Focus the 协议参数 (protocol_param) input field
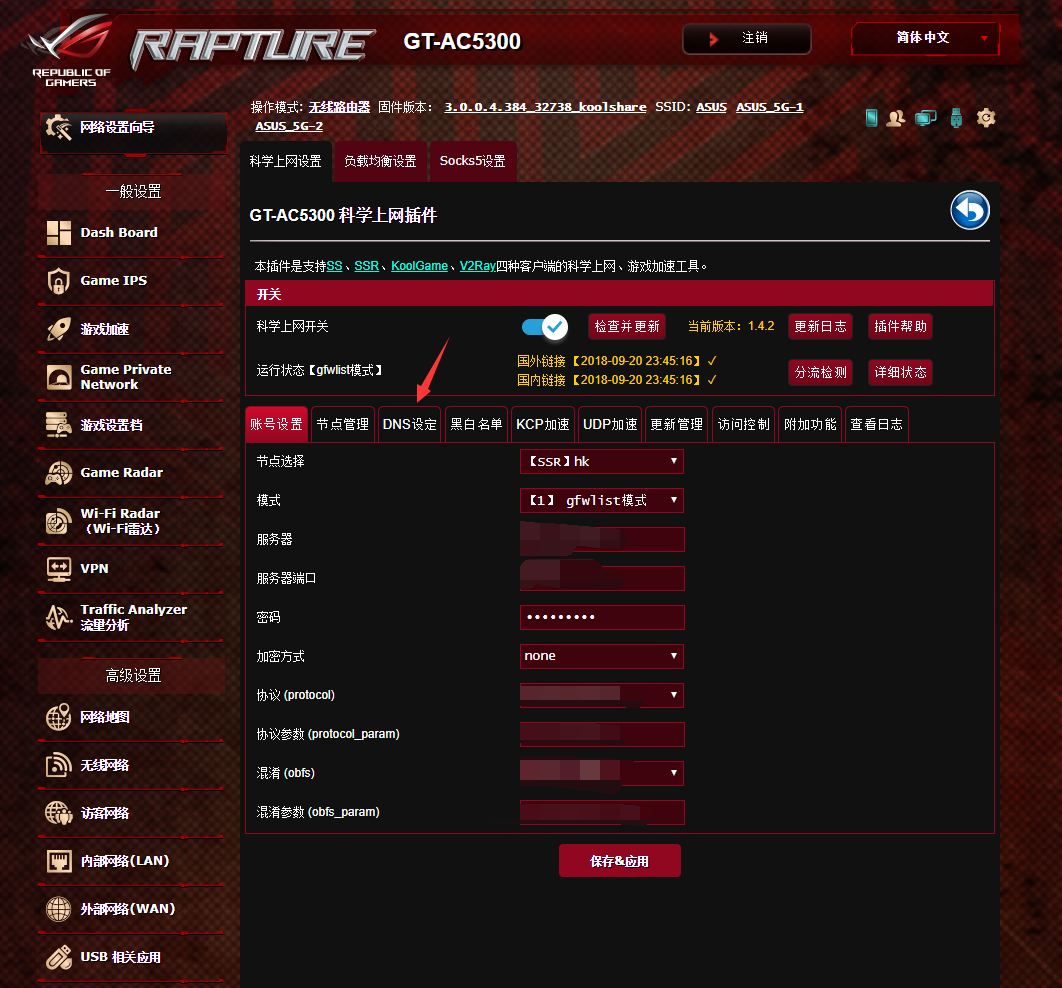Screen dimensions: 1062x988 [602, 734]
